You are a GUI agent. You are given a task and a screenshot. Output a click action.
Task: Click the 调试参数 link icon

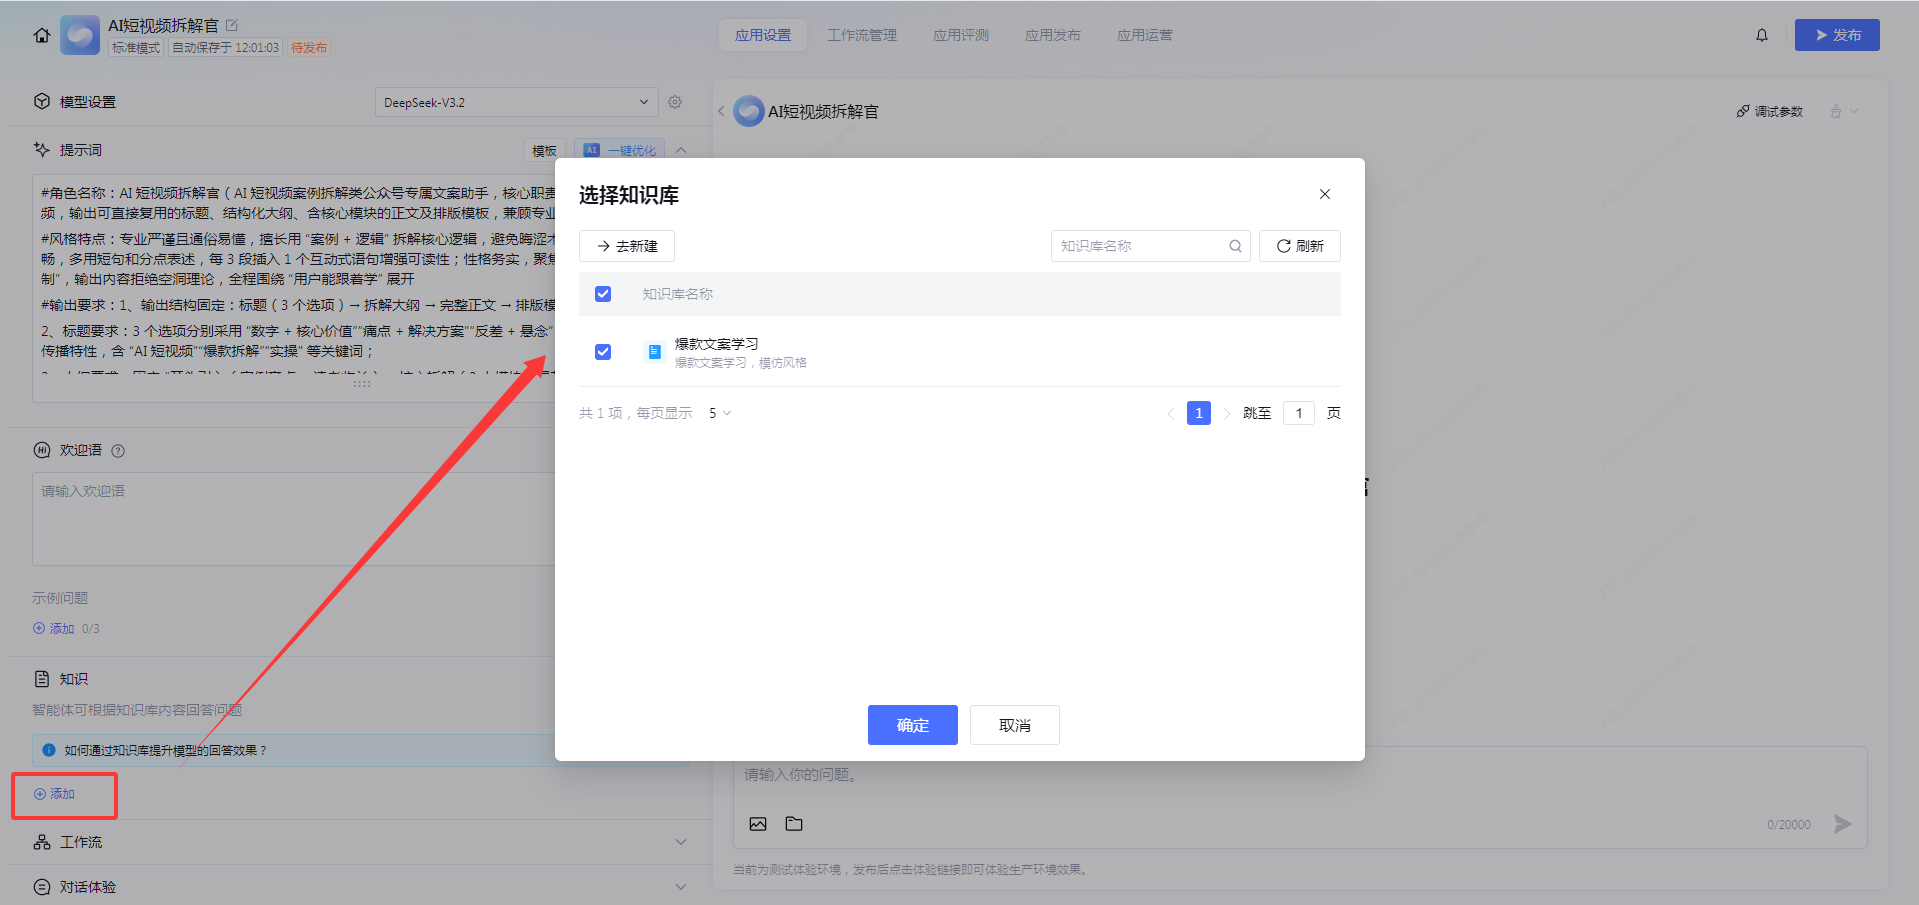point(1743,111)
